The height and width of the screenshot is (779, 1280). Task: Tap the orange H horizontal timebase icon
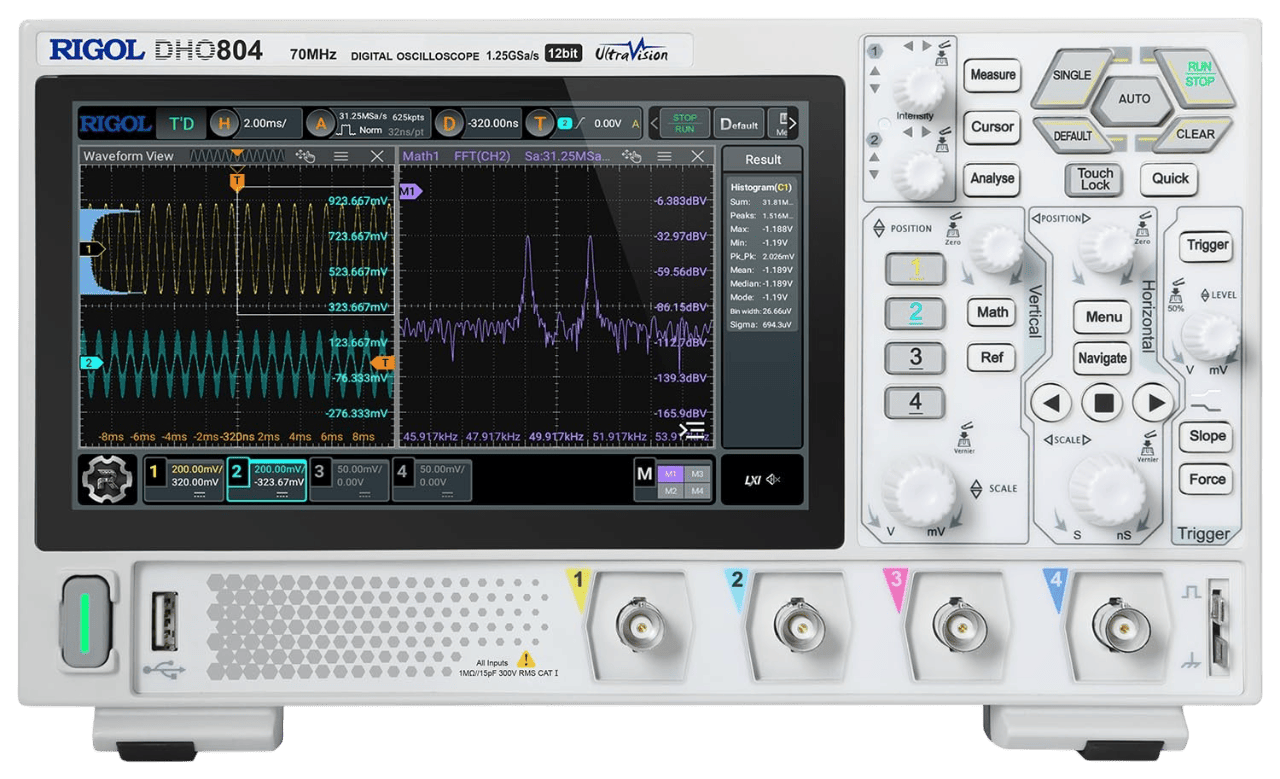coord(224,124)
